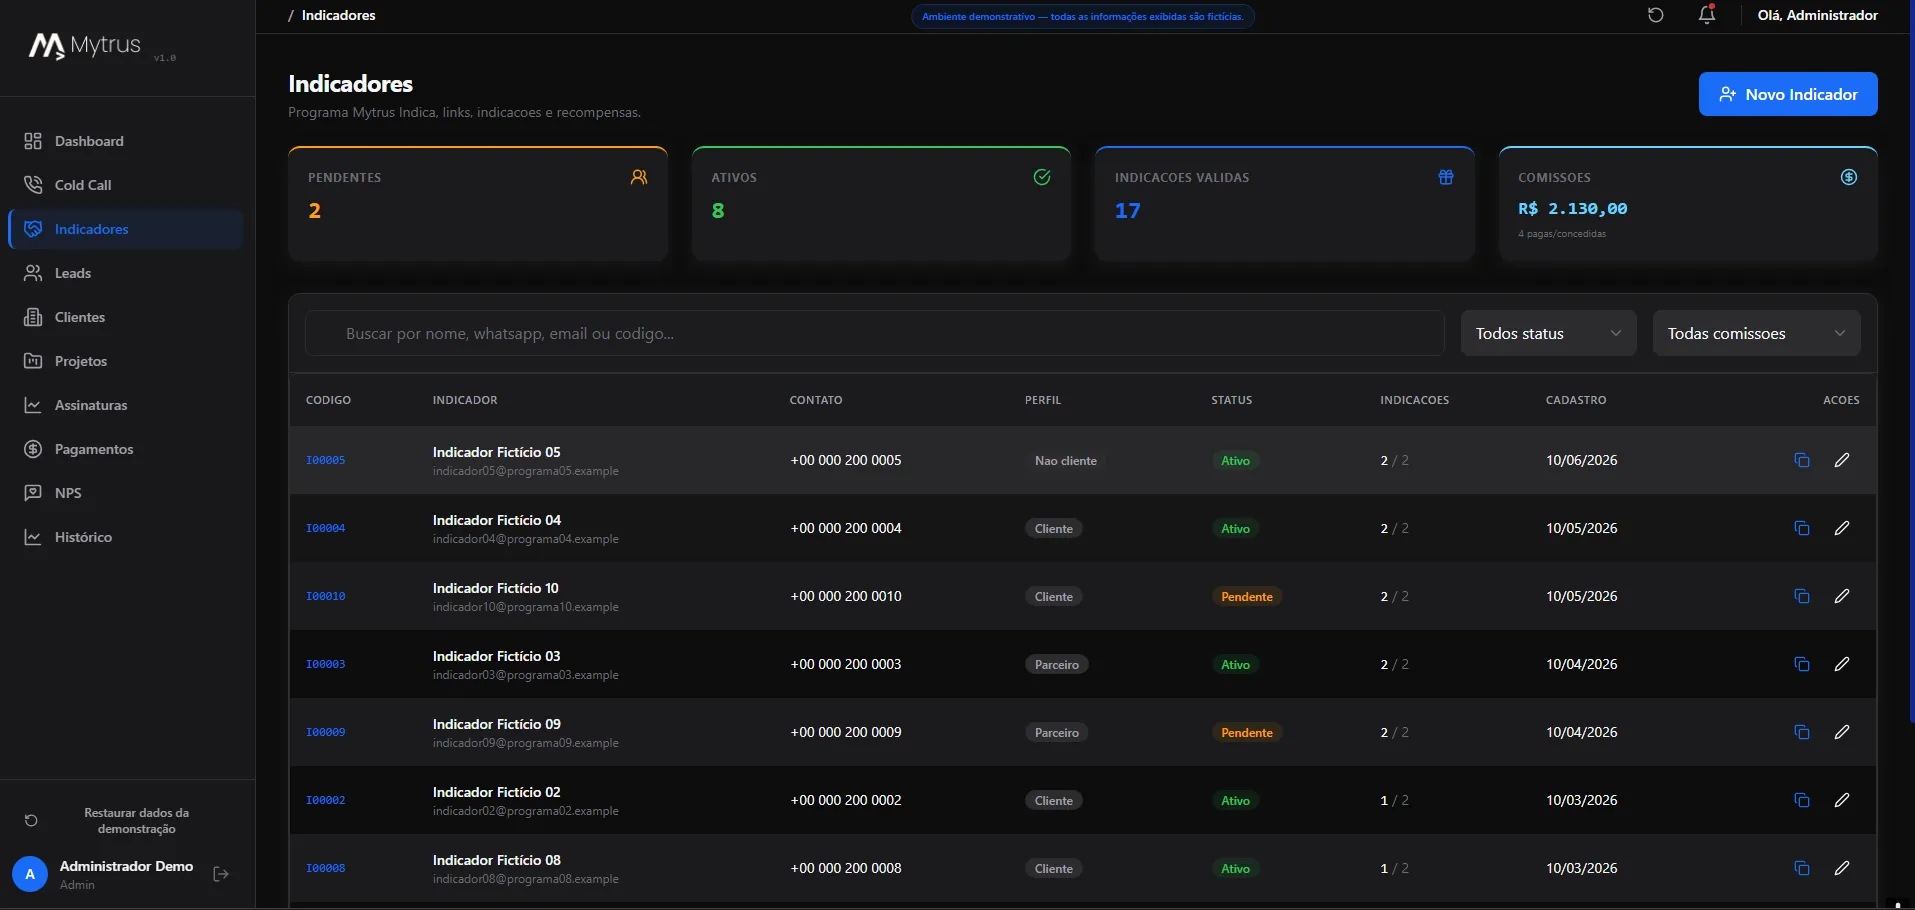This screenshot has height=910, width=1915.
Task: Click the Indicadores breadcrumb
Action: pyautogui.click(x=338, y=15)
